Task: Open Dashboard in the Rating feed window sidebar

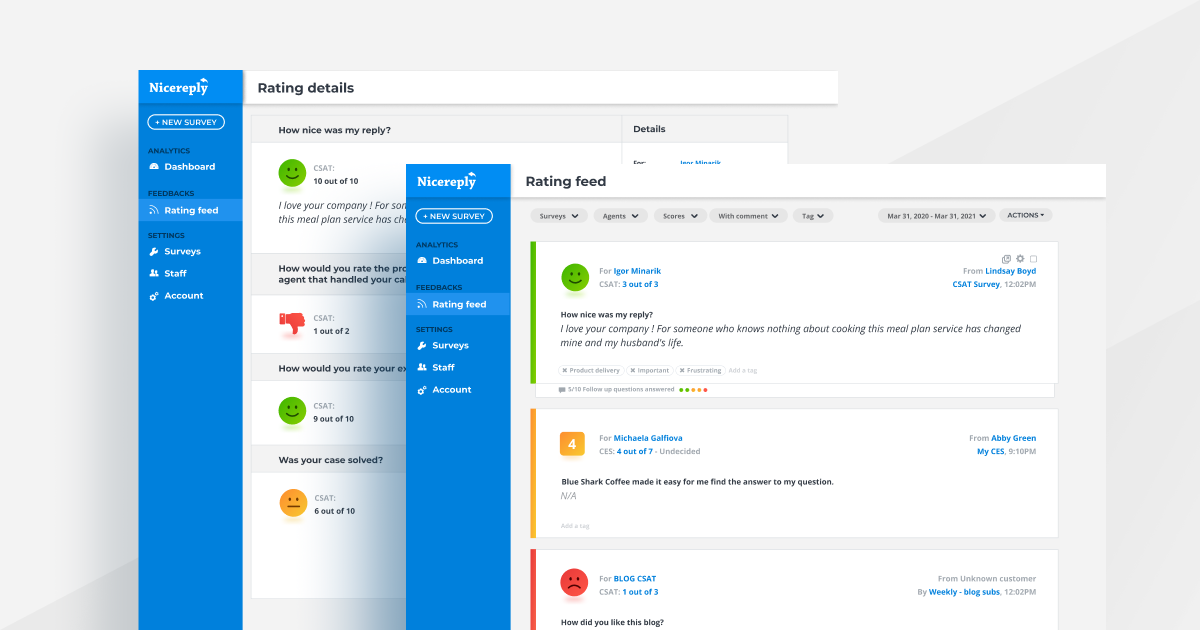Action: point(450,261)
